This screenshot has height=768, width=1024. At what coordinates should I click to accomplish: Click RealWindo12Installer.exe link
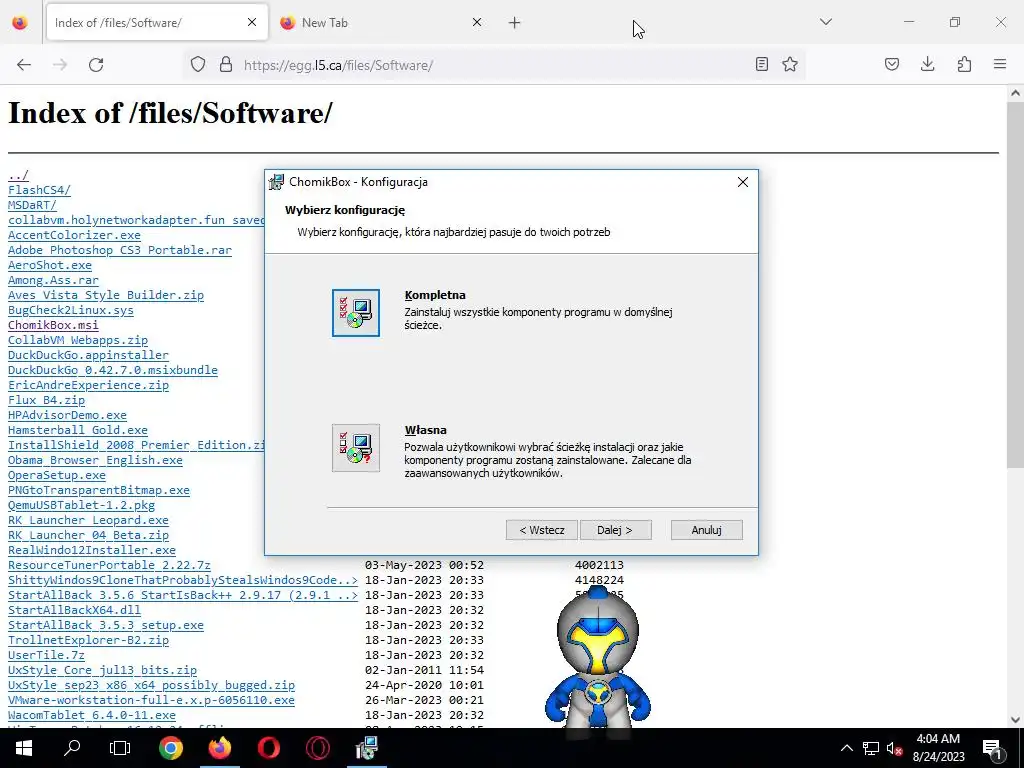[x=91, y=551]
